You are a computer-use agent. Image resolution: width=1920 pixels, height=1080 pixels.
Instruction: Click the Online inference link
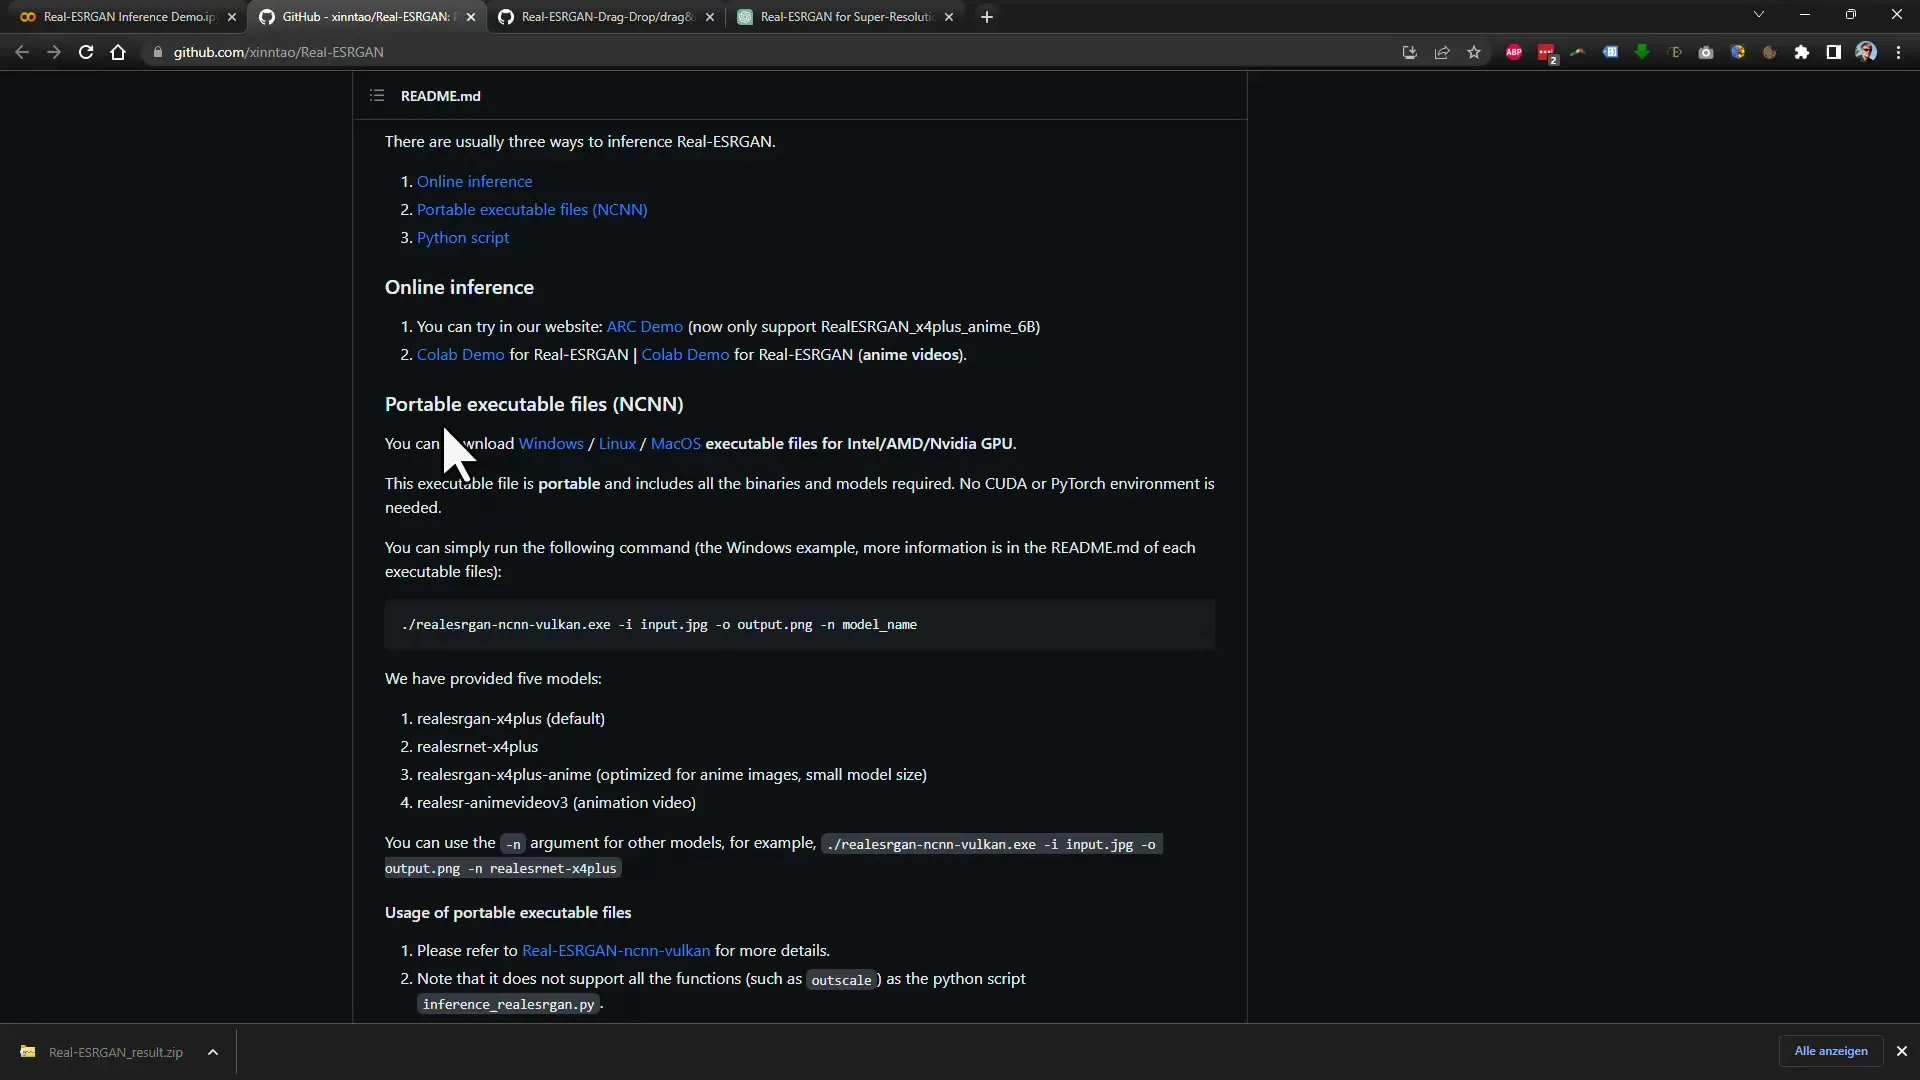(473, 181)
